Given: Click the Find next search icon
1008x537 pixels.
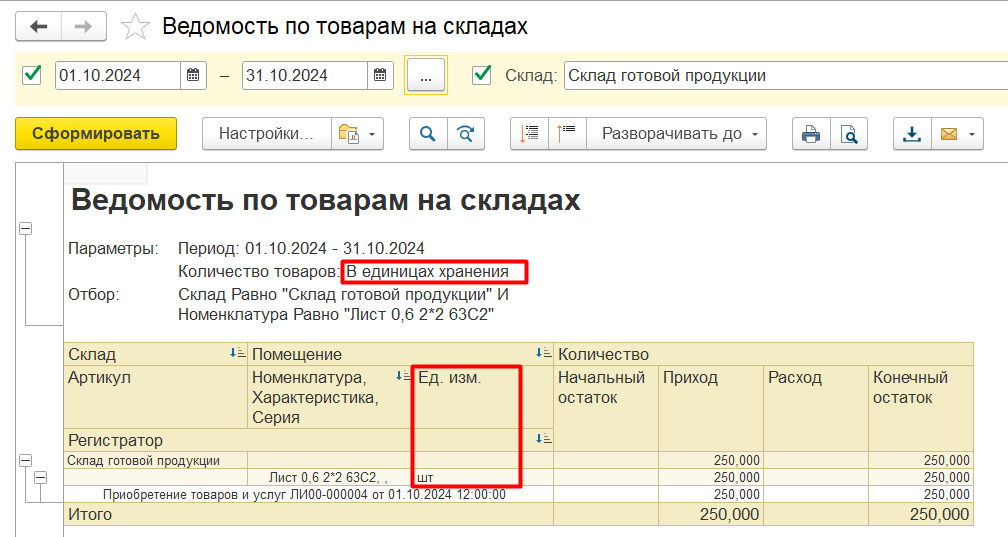Looking at the screenshot, I should 465,134.
